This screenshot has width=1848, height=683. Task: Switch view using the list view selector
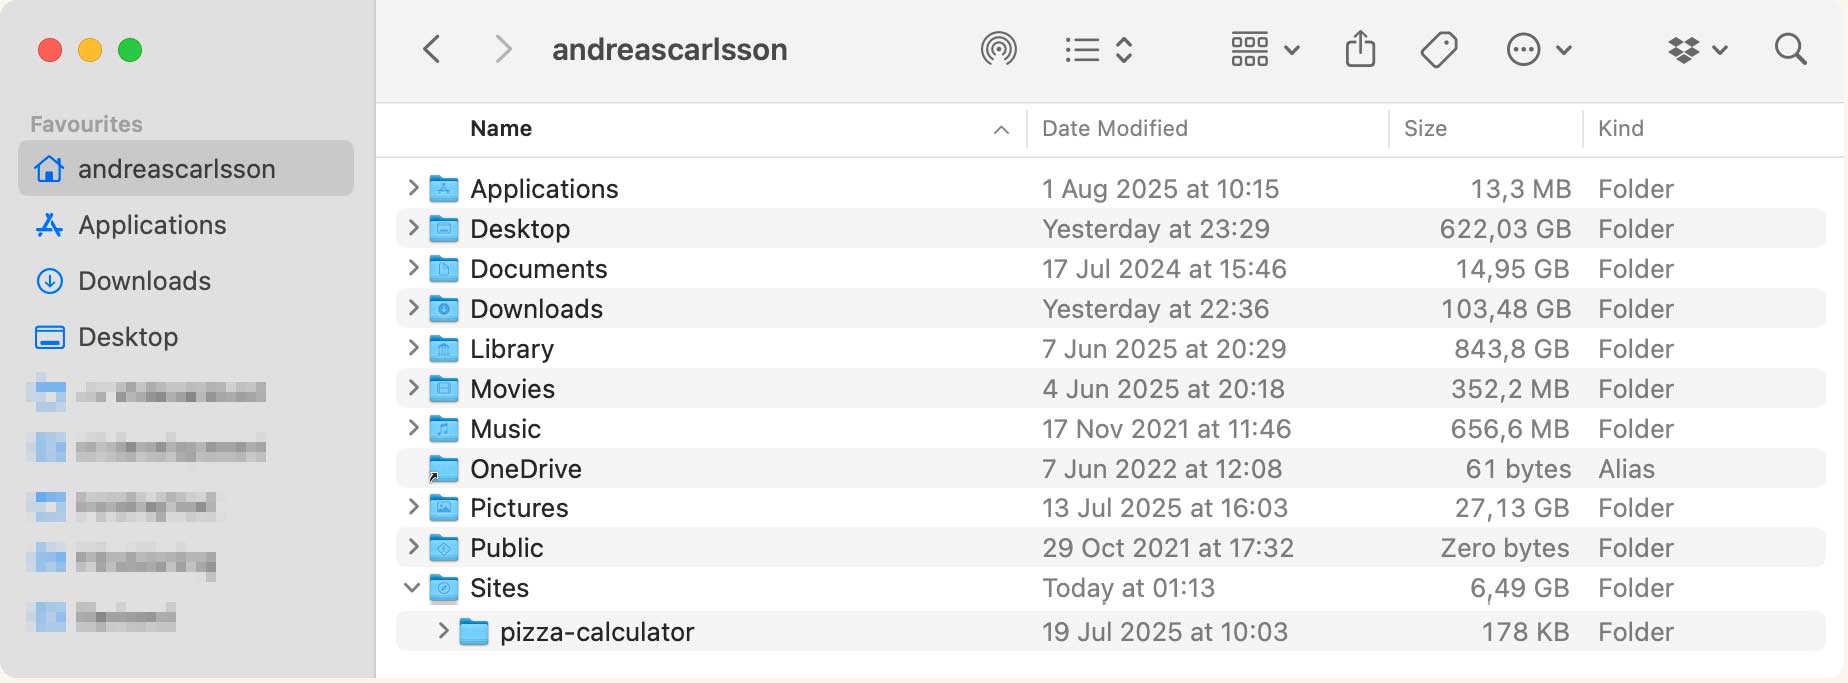[x=1098, y=49]
